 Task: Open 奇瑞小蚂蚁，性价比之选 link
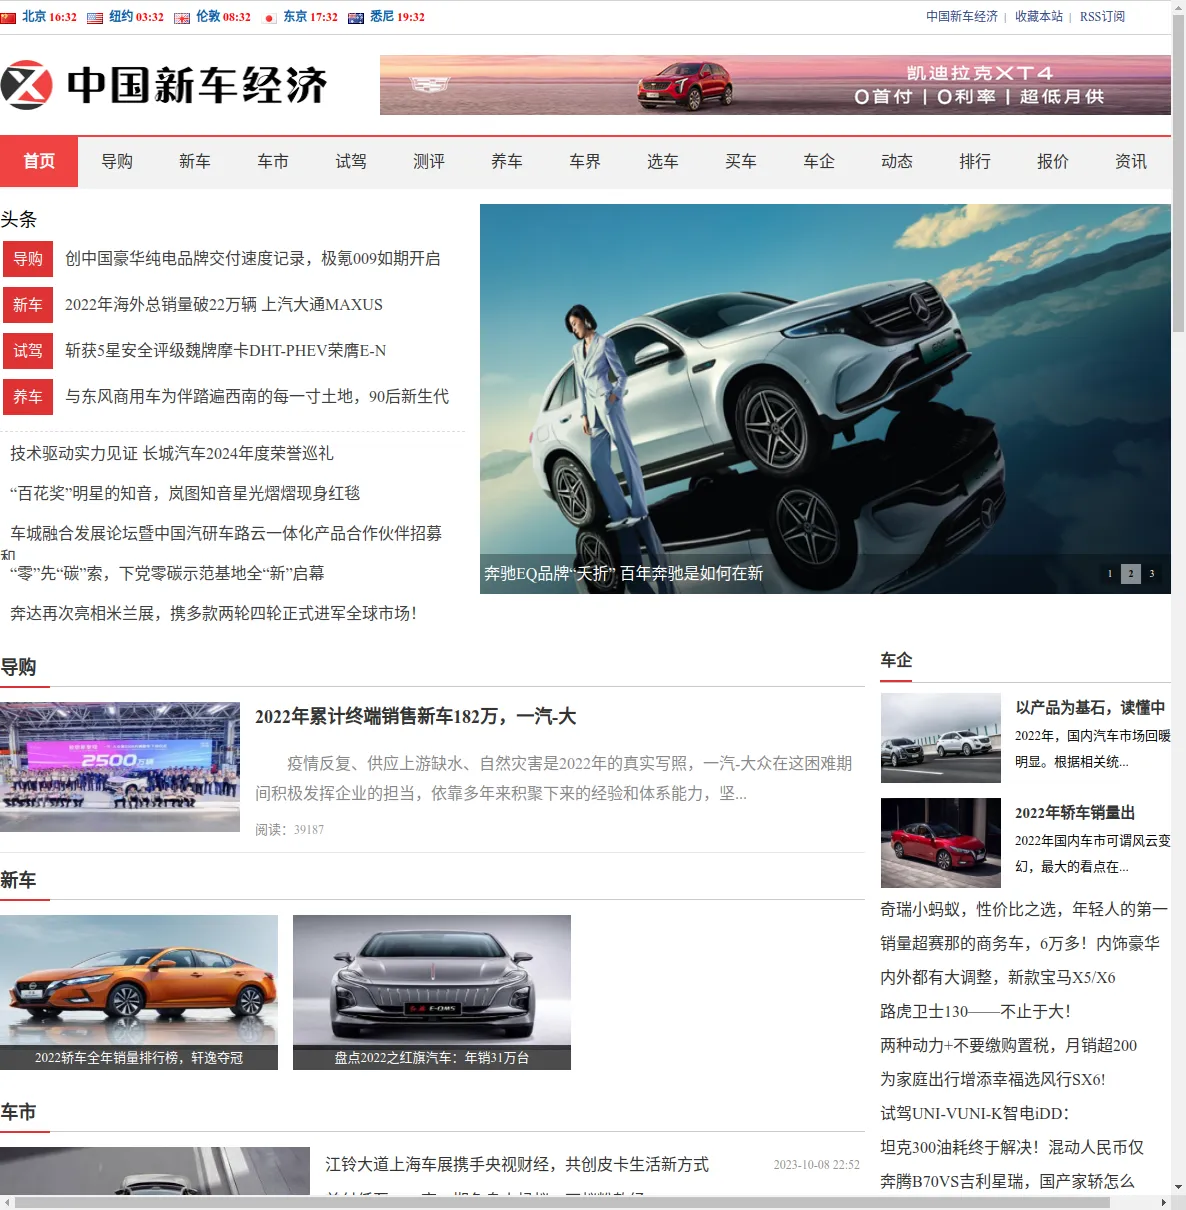(x=1024, y=910)
